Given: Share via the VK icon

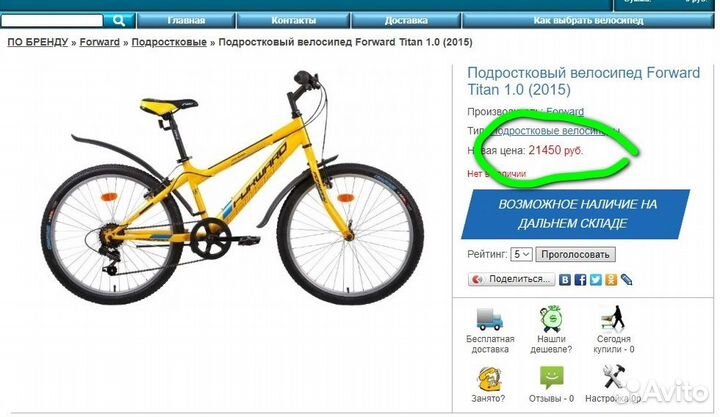Looking at the screenshot, I should 565,279.
